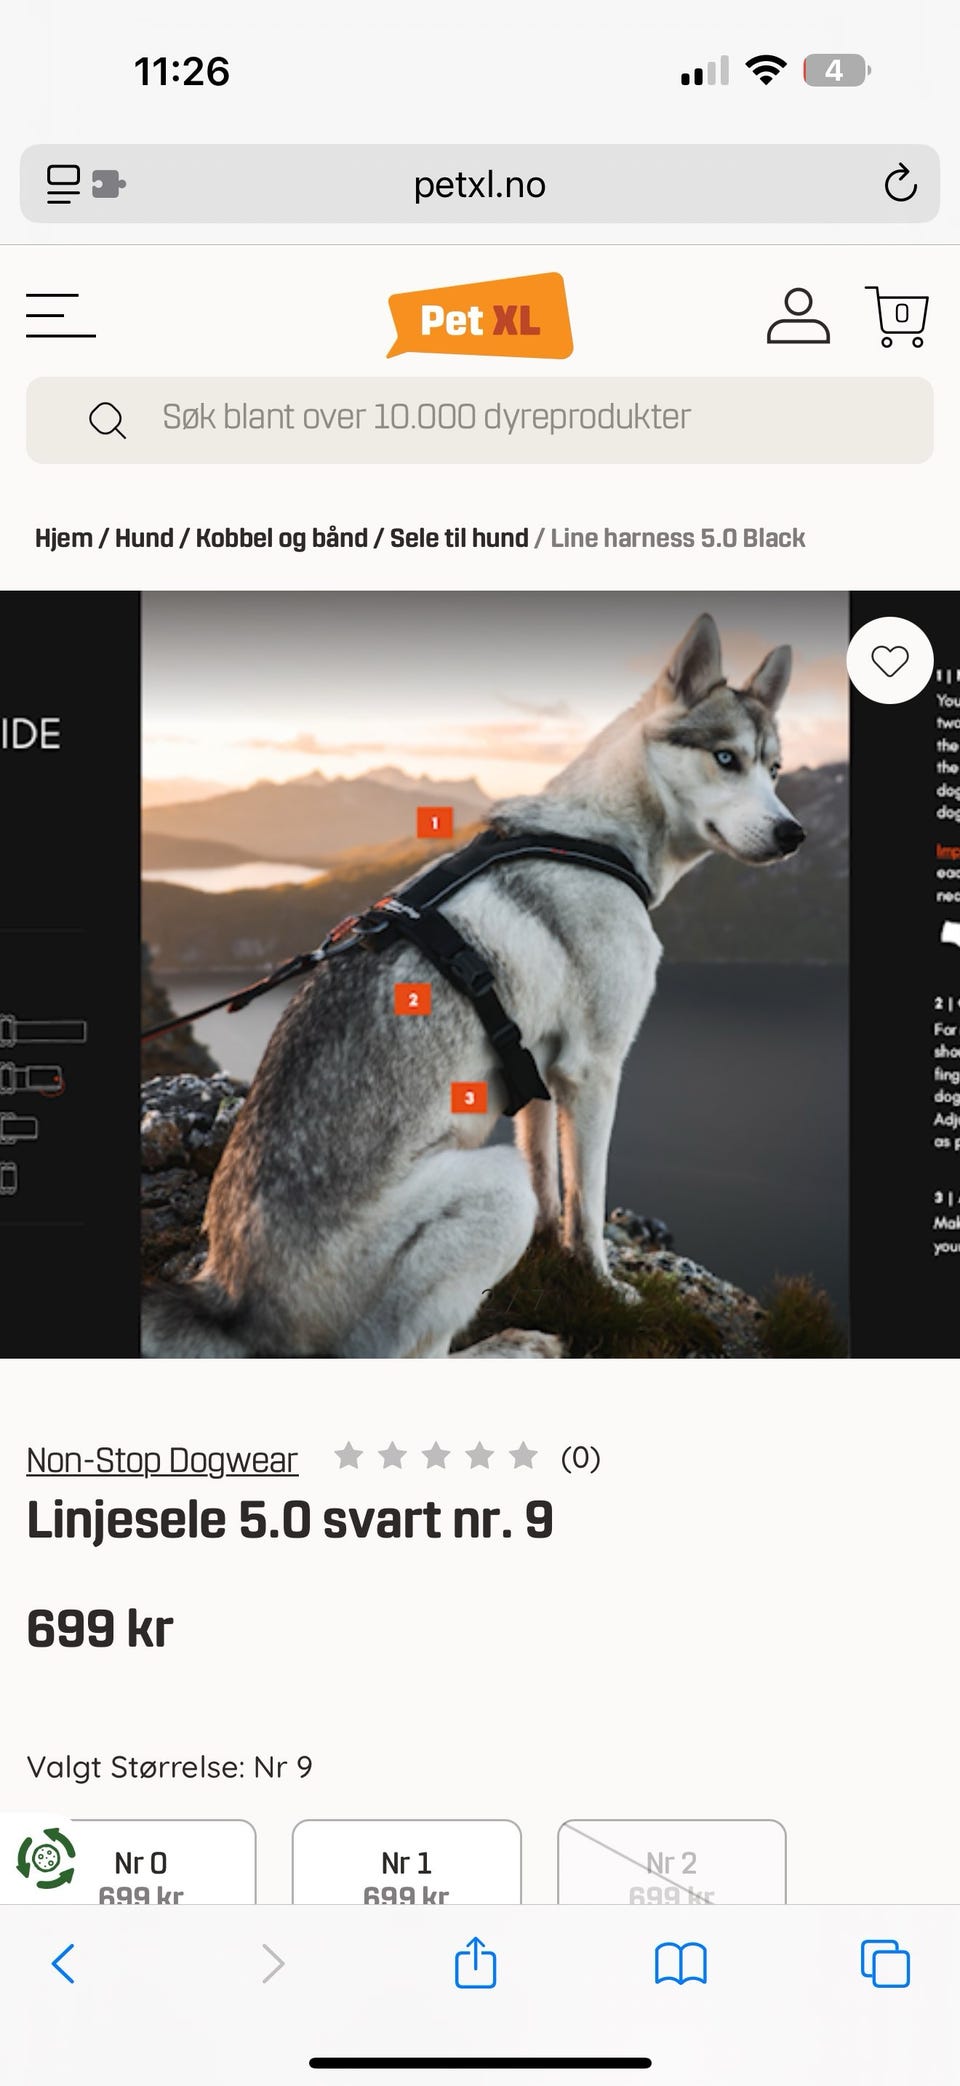Open the user account icon
The height and width of the screenshot is (2086, 960).
coord(798,316)
